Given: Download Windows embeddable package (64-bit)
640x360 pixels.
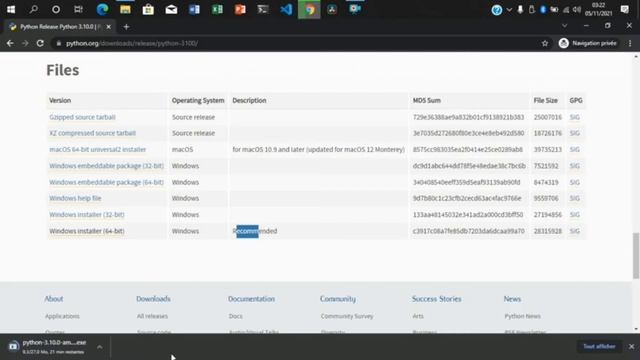Looking at the screenshot, I should [x=107, y=182].
